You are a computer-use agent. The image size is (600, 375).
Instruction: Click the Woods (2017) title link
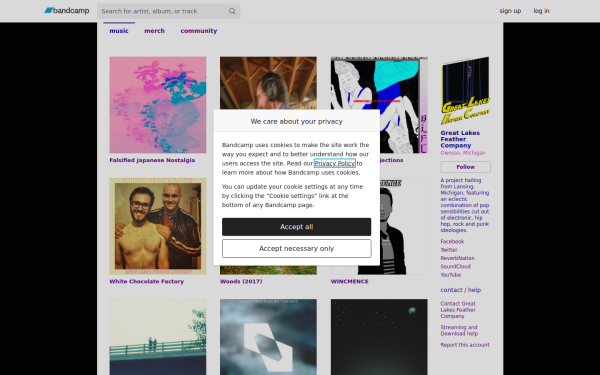[x=241, y=281]
